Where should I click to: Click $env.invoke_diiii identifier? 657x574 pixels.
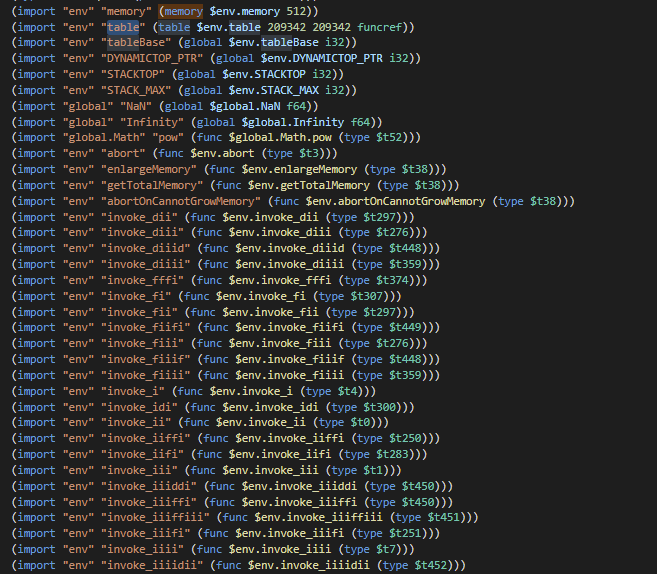click(x=290, y=265)
